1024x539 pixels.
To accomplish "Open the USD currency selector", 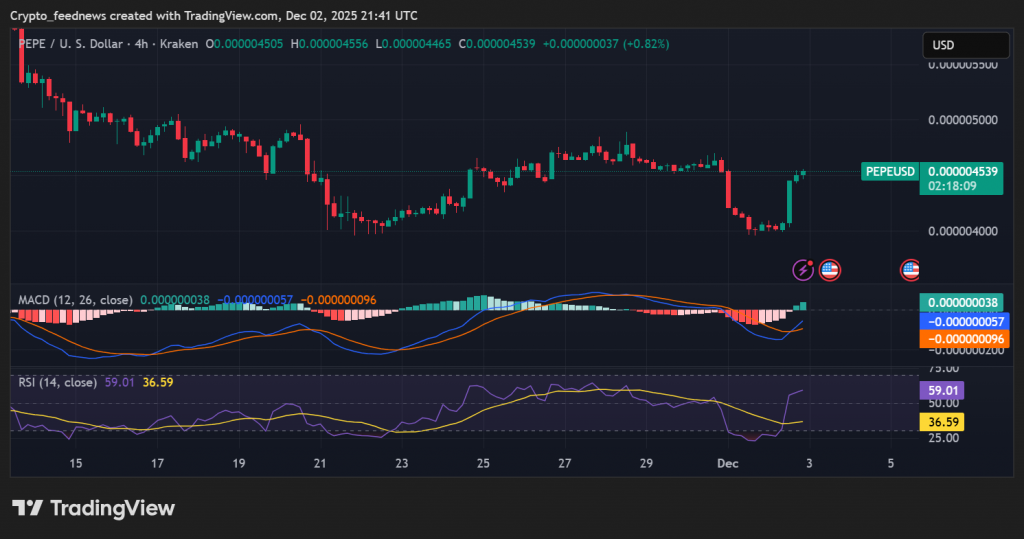I will coord(965,45).
